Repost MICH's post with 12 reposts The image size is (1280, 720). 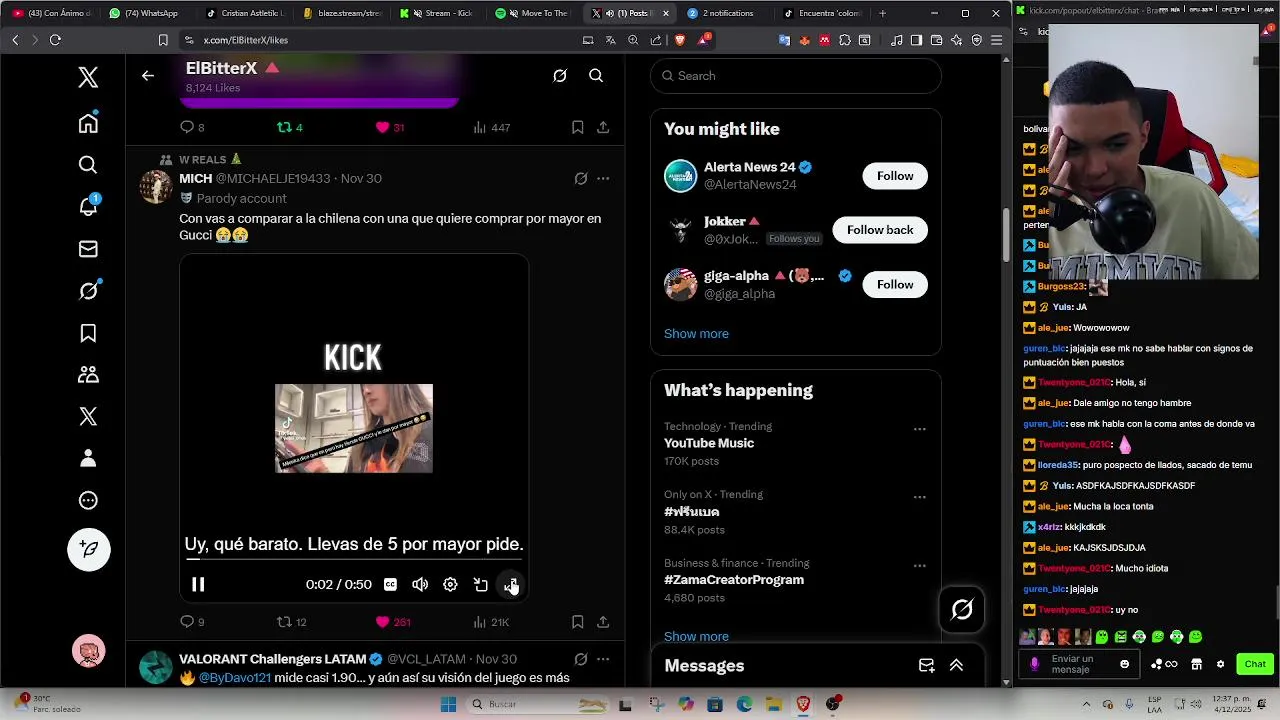pyautogui.click(x=291, y=622)
